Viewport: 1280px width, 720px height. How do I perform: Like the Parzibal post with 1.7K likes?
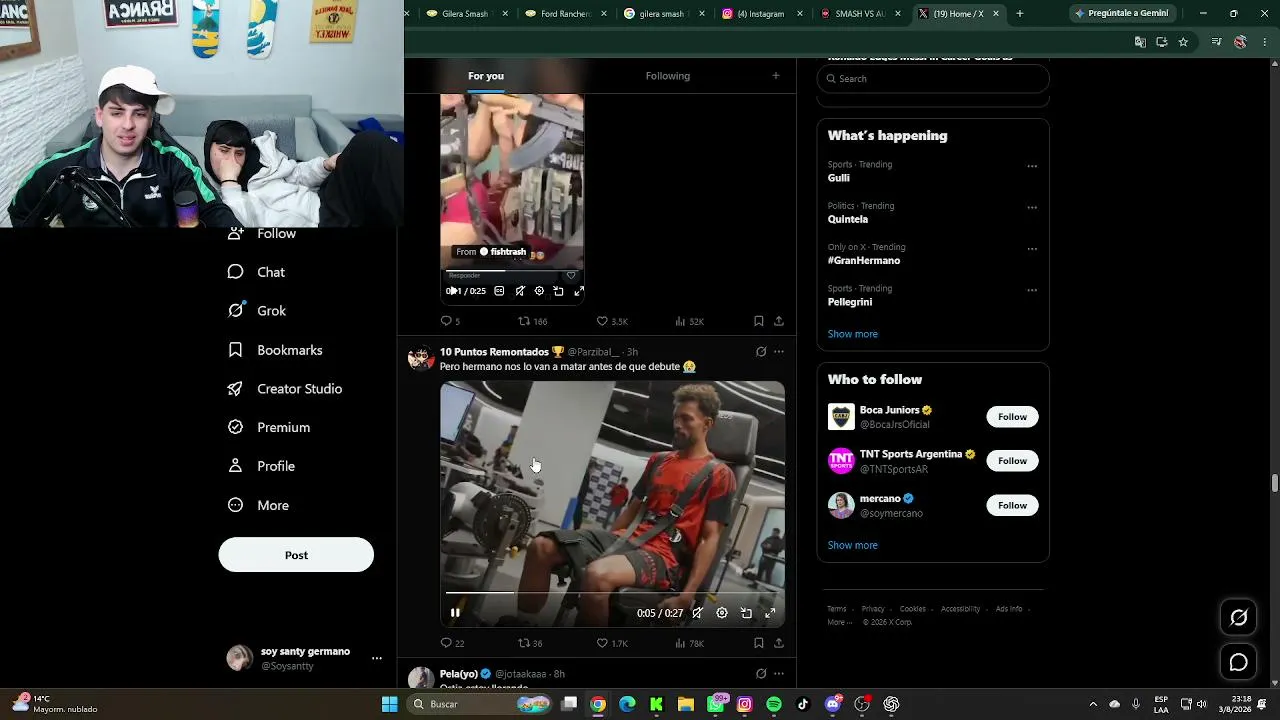pyautogui.click(x=612, y=643)
